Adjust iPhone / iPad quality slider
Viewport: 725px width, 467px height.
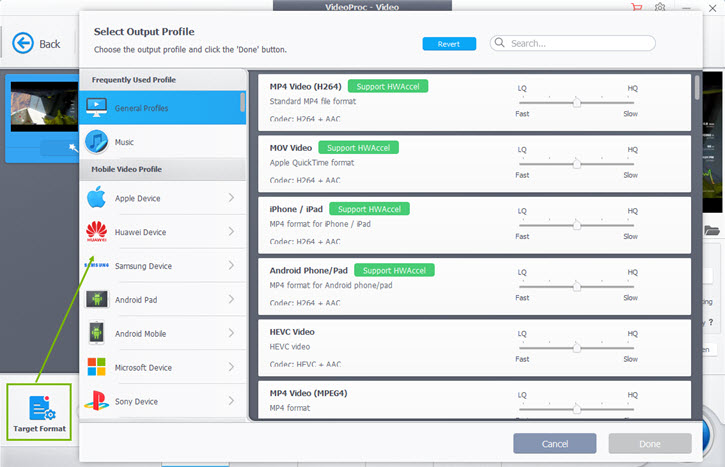point(576,225)
